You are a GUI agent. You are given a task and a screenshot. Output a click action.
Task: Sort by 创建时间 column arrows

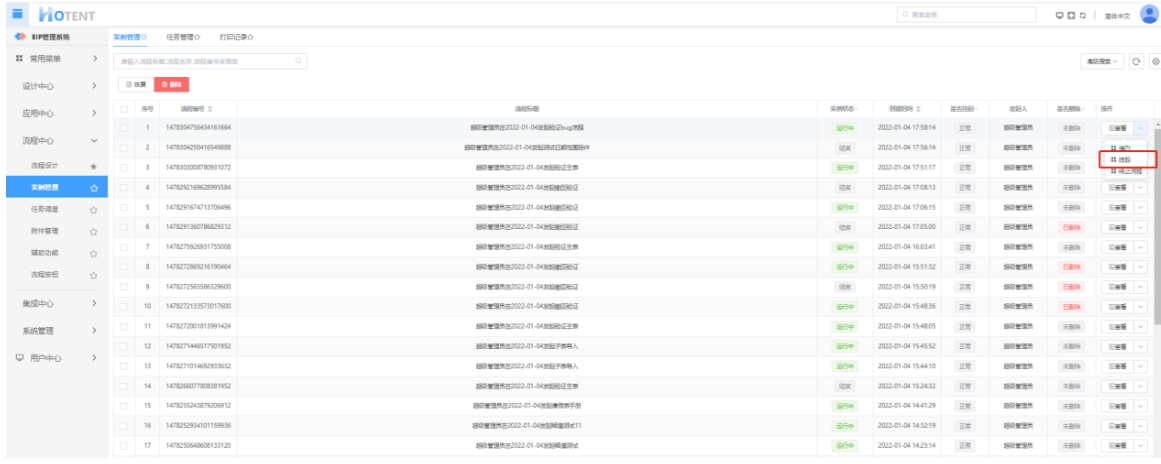(918, 109)
